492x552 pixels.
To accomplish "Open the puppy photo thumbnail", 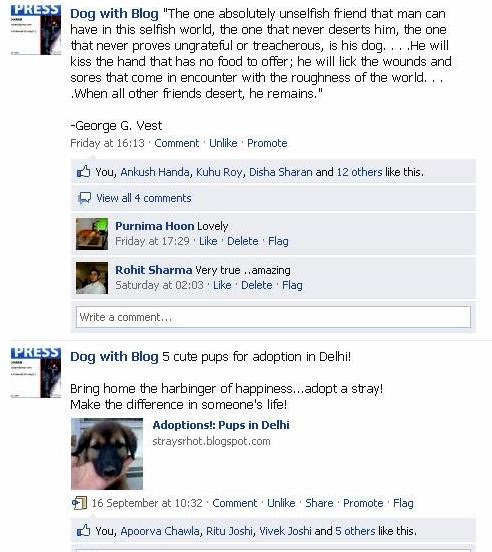I will [107, 454].
